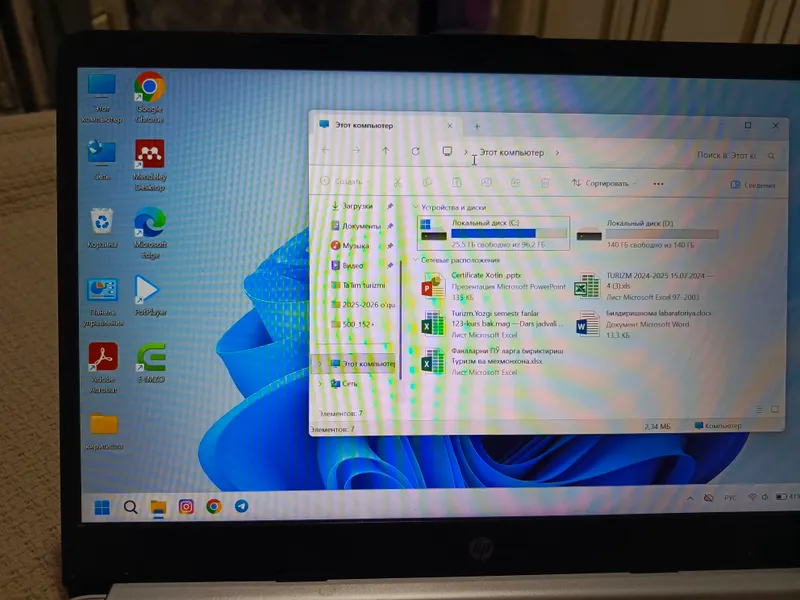This screenshot has height=600, width=800.
Task: Open Mendeley Desktop shortcut icon
Action: [149, 165]
